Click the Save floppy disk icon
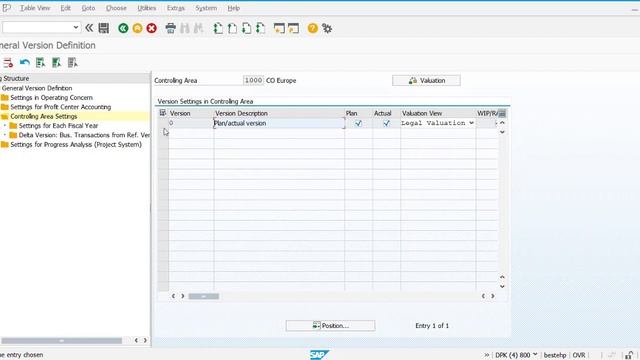This screenshot has height=360, width=640. tap(104, 28)
